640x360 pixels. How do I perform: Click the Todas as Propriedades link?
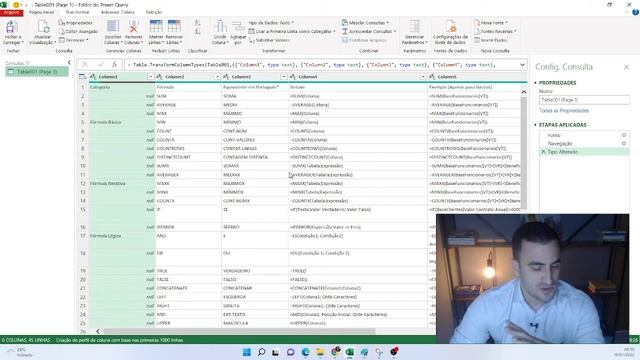click(x=564, y=111)
